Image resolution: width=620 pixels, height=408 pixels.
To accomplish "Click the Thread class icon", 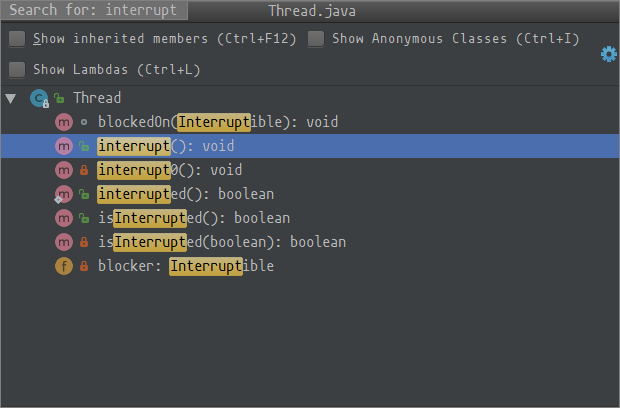I will [x=39, y=98].
